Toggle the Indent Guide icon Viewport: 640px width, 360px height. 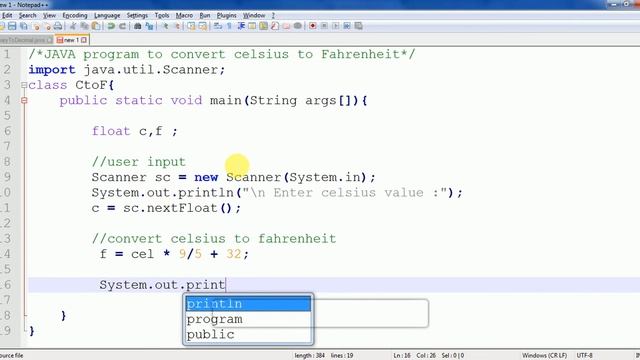tap(241, 26)
